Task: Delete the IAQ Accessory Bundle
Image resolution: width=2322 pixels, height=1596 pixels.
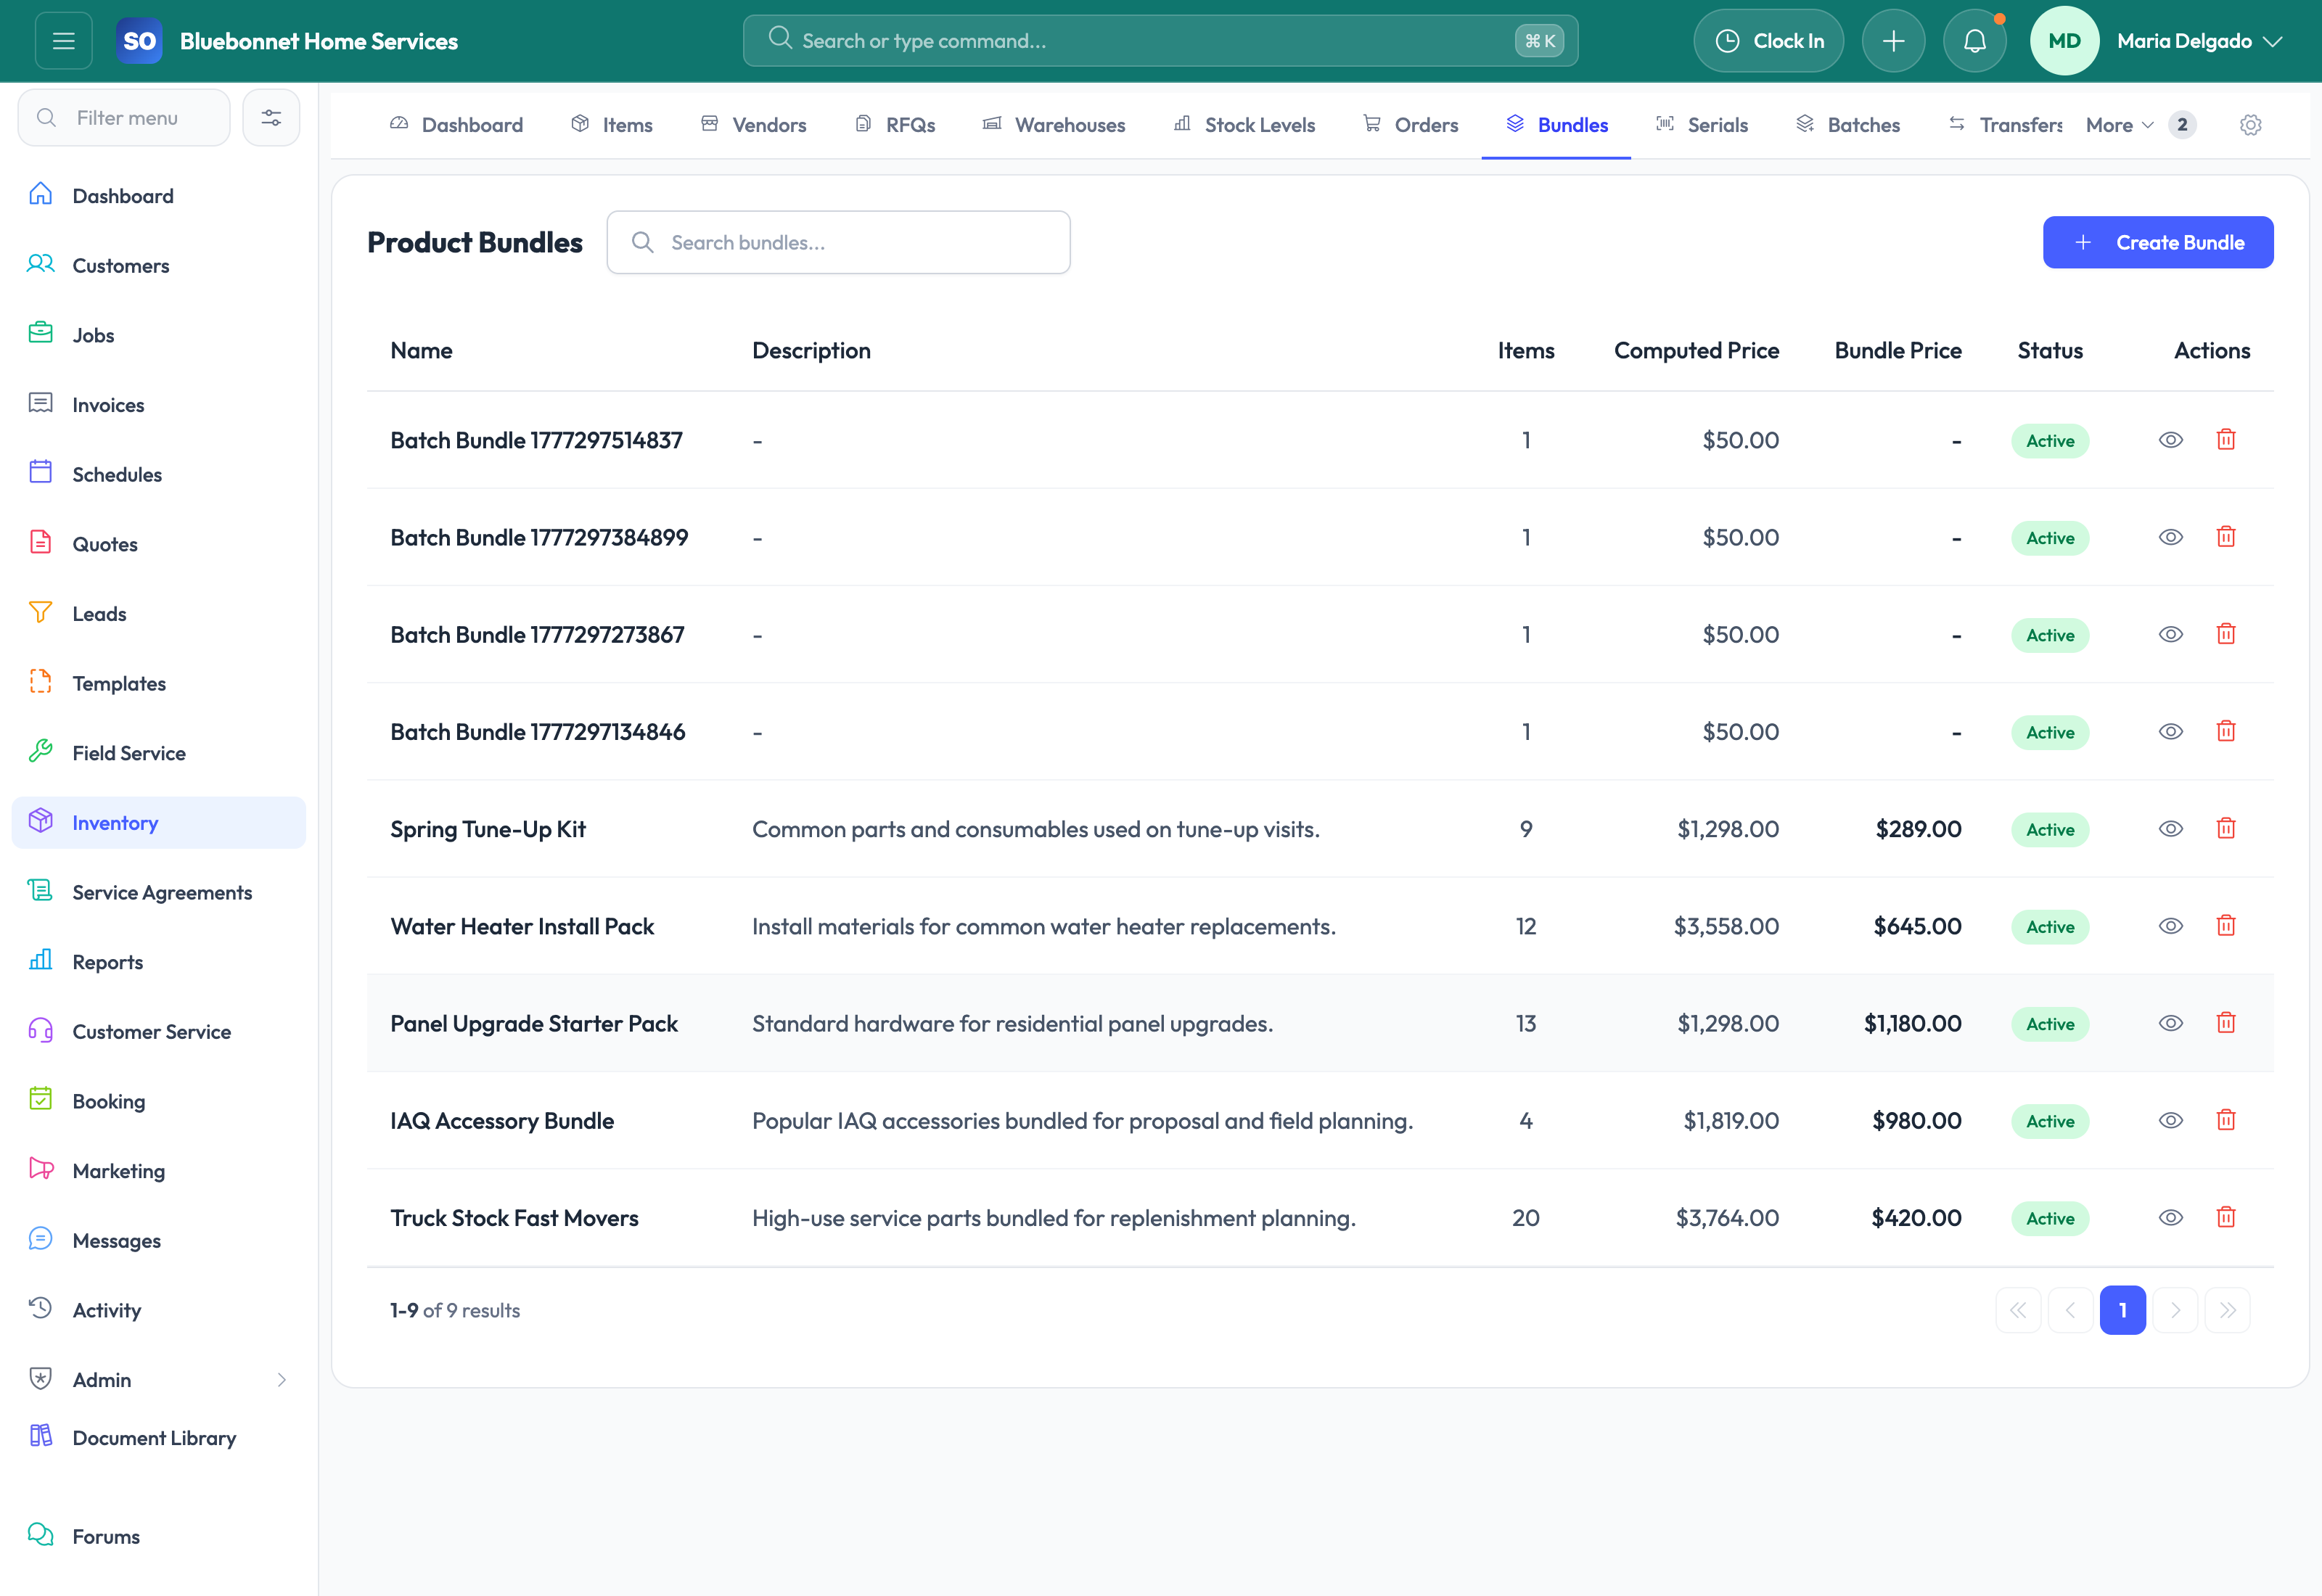Action: click(x=2226, y=1120)
